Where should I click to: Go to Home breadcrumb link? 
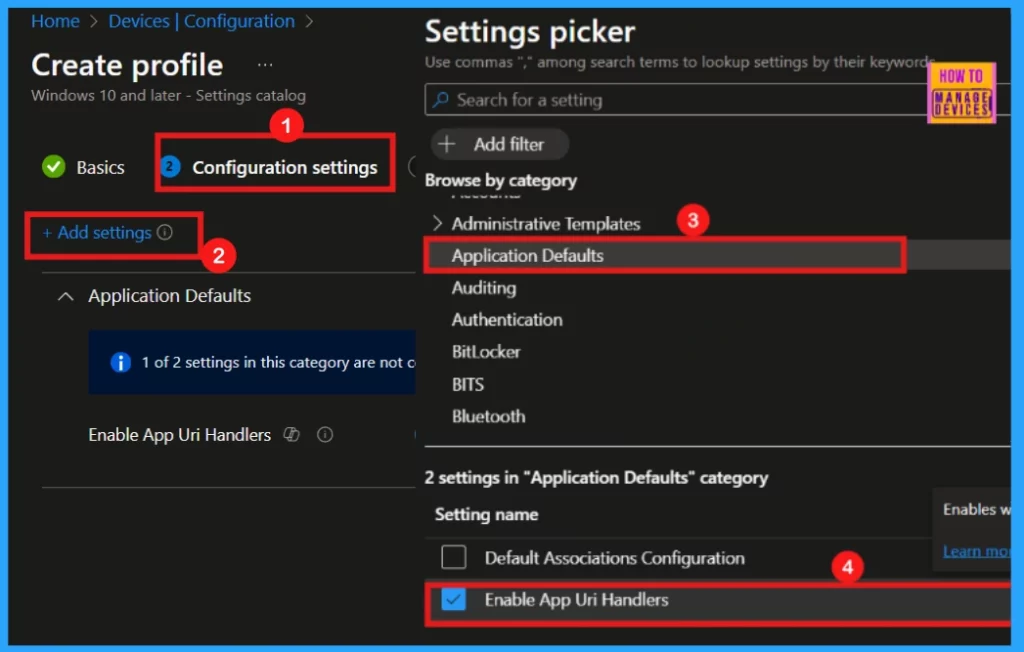coord(56,21)
